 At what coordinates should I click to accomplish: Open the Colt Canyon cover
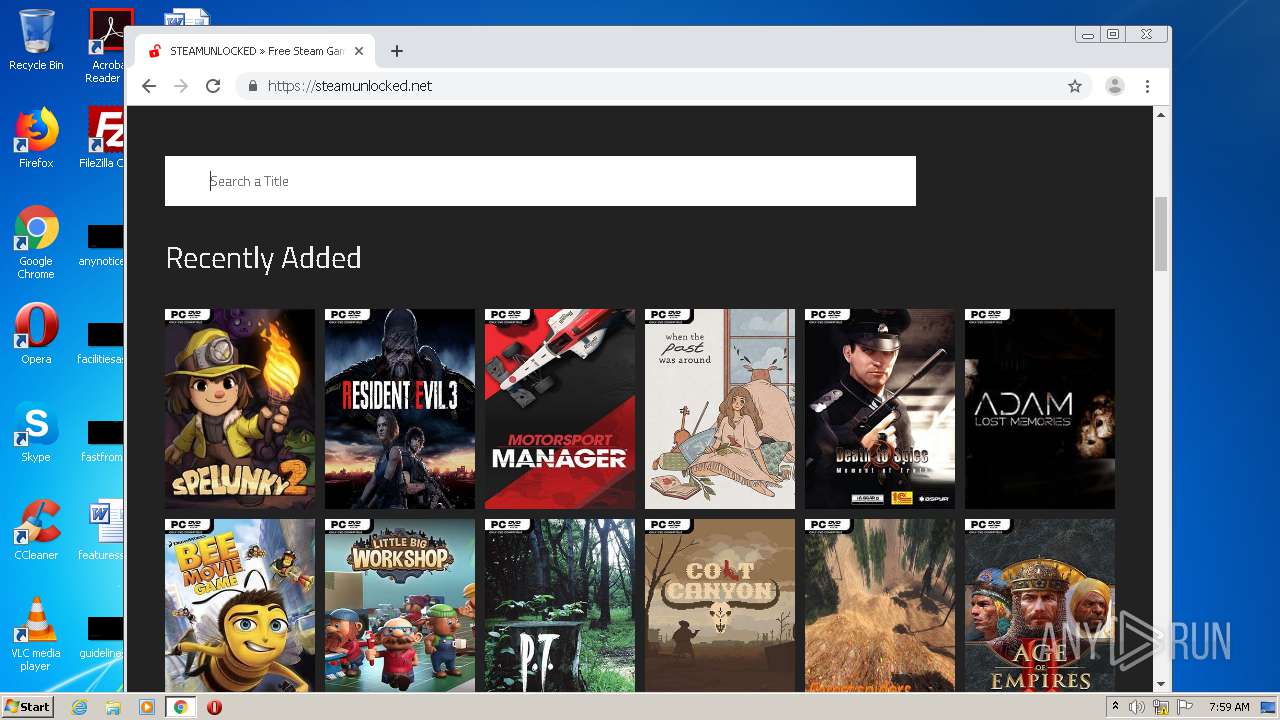[x=720, y=605]
